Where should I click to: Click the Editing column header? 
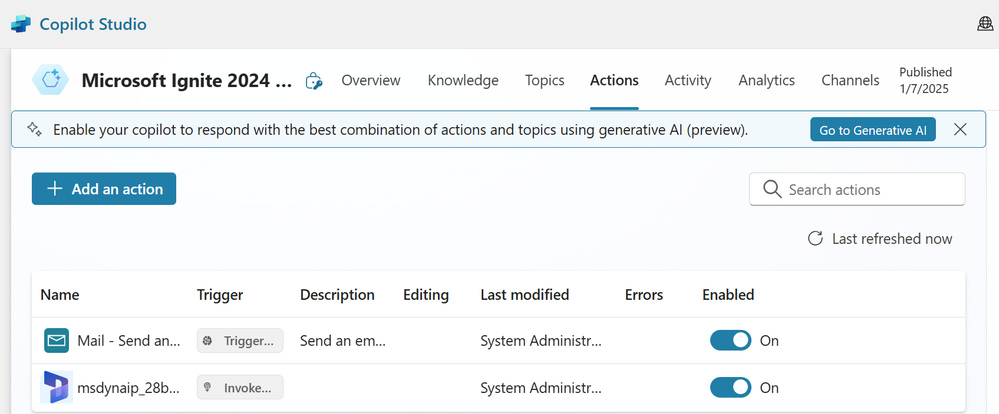tap(426, 295)
